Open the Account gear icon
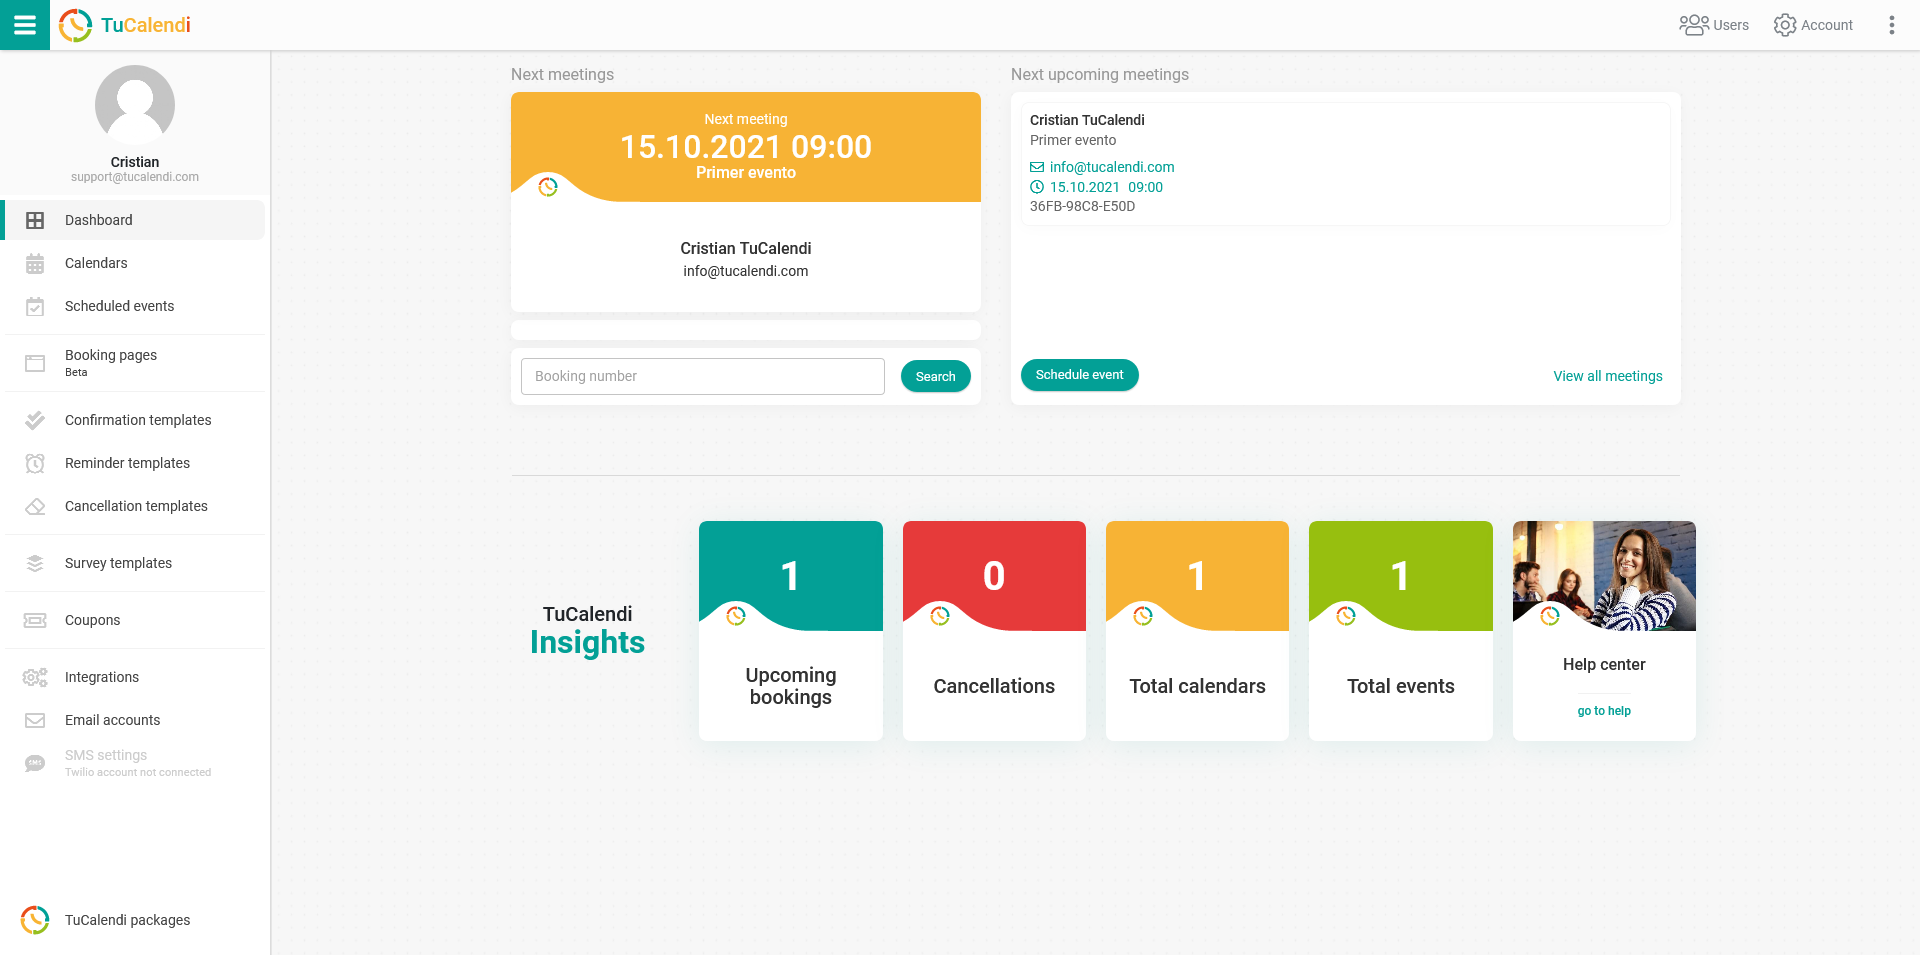This screenshot has height=955, width=1920. (1785, 25)
